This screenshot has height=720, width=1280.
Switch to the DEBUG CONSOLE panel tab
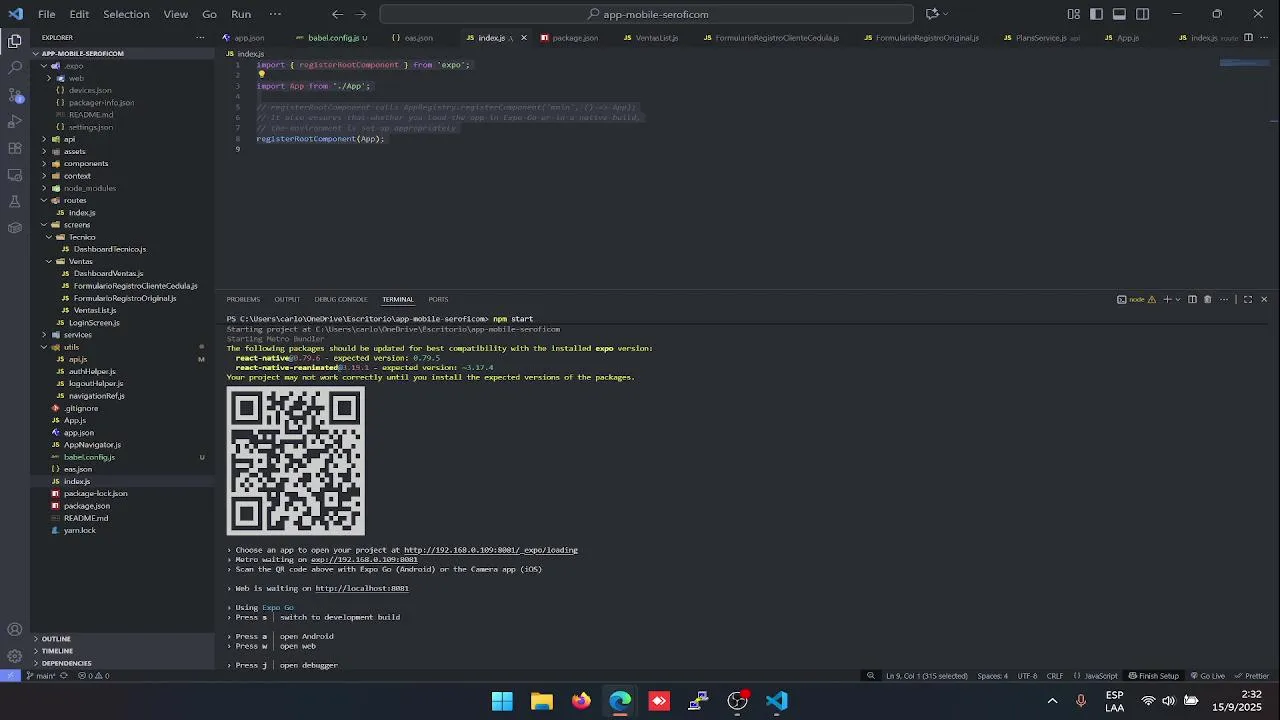341,299
